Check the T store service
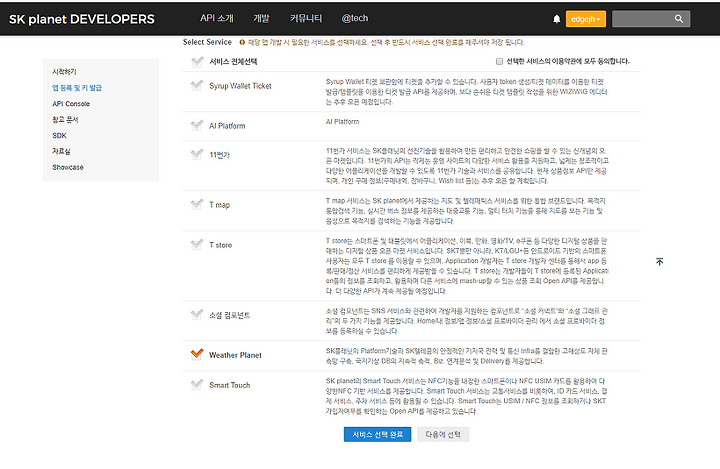This screenshot has width=720, height=469. tap(197, 244)
